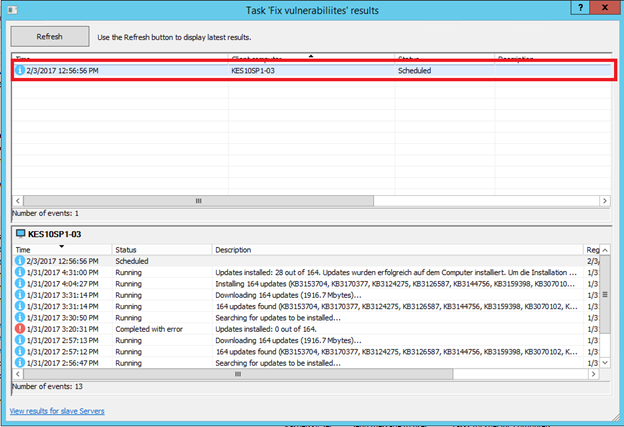Sort lower list by Status column header

[x=160, y=249]
